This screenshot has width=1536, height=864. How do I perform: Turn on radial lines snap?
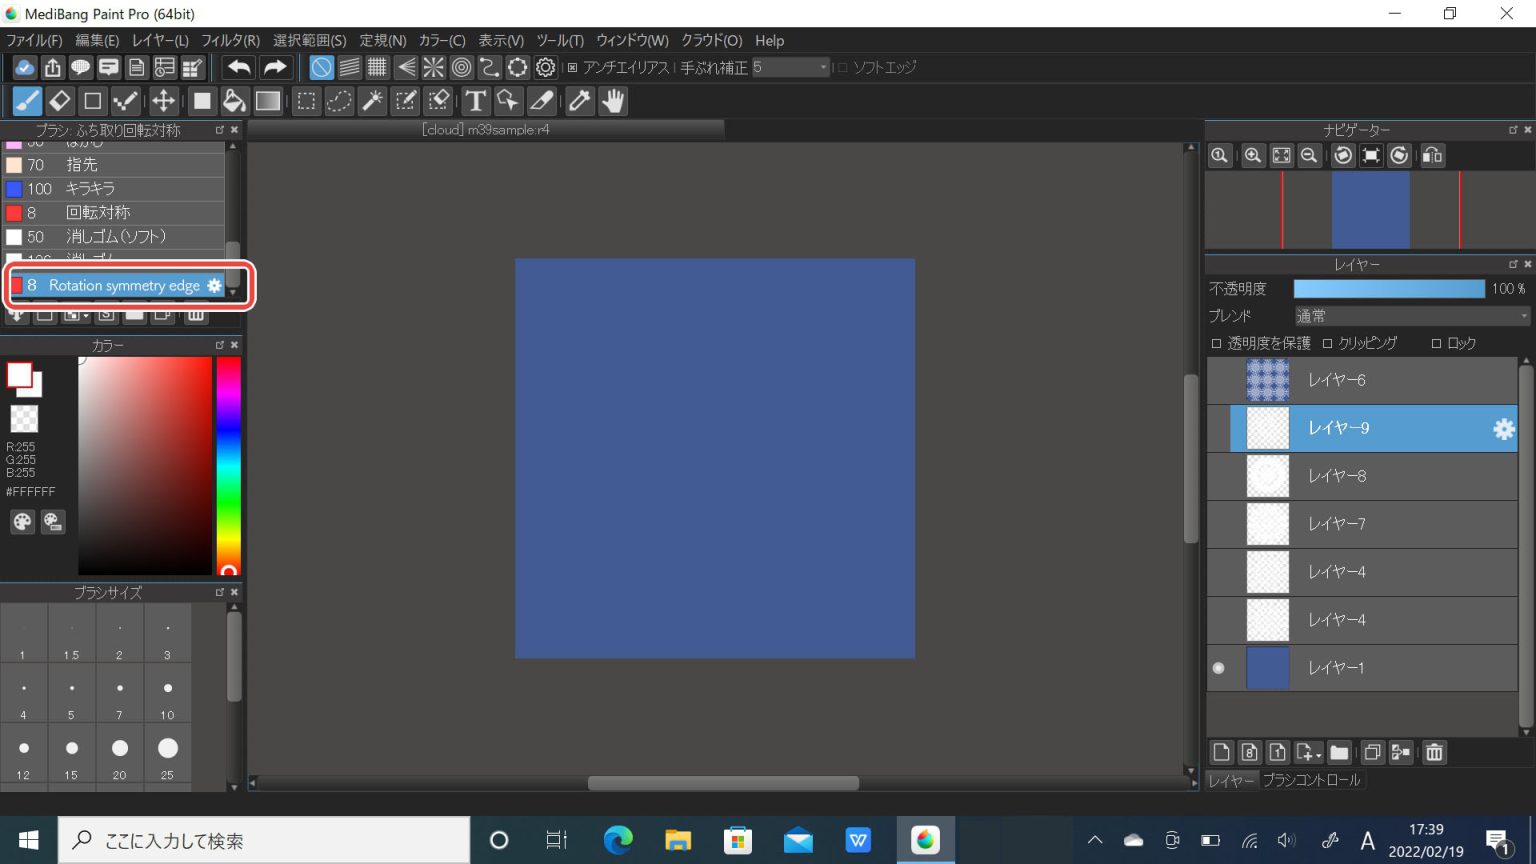(x=433, y=67)
